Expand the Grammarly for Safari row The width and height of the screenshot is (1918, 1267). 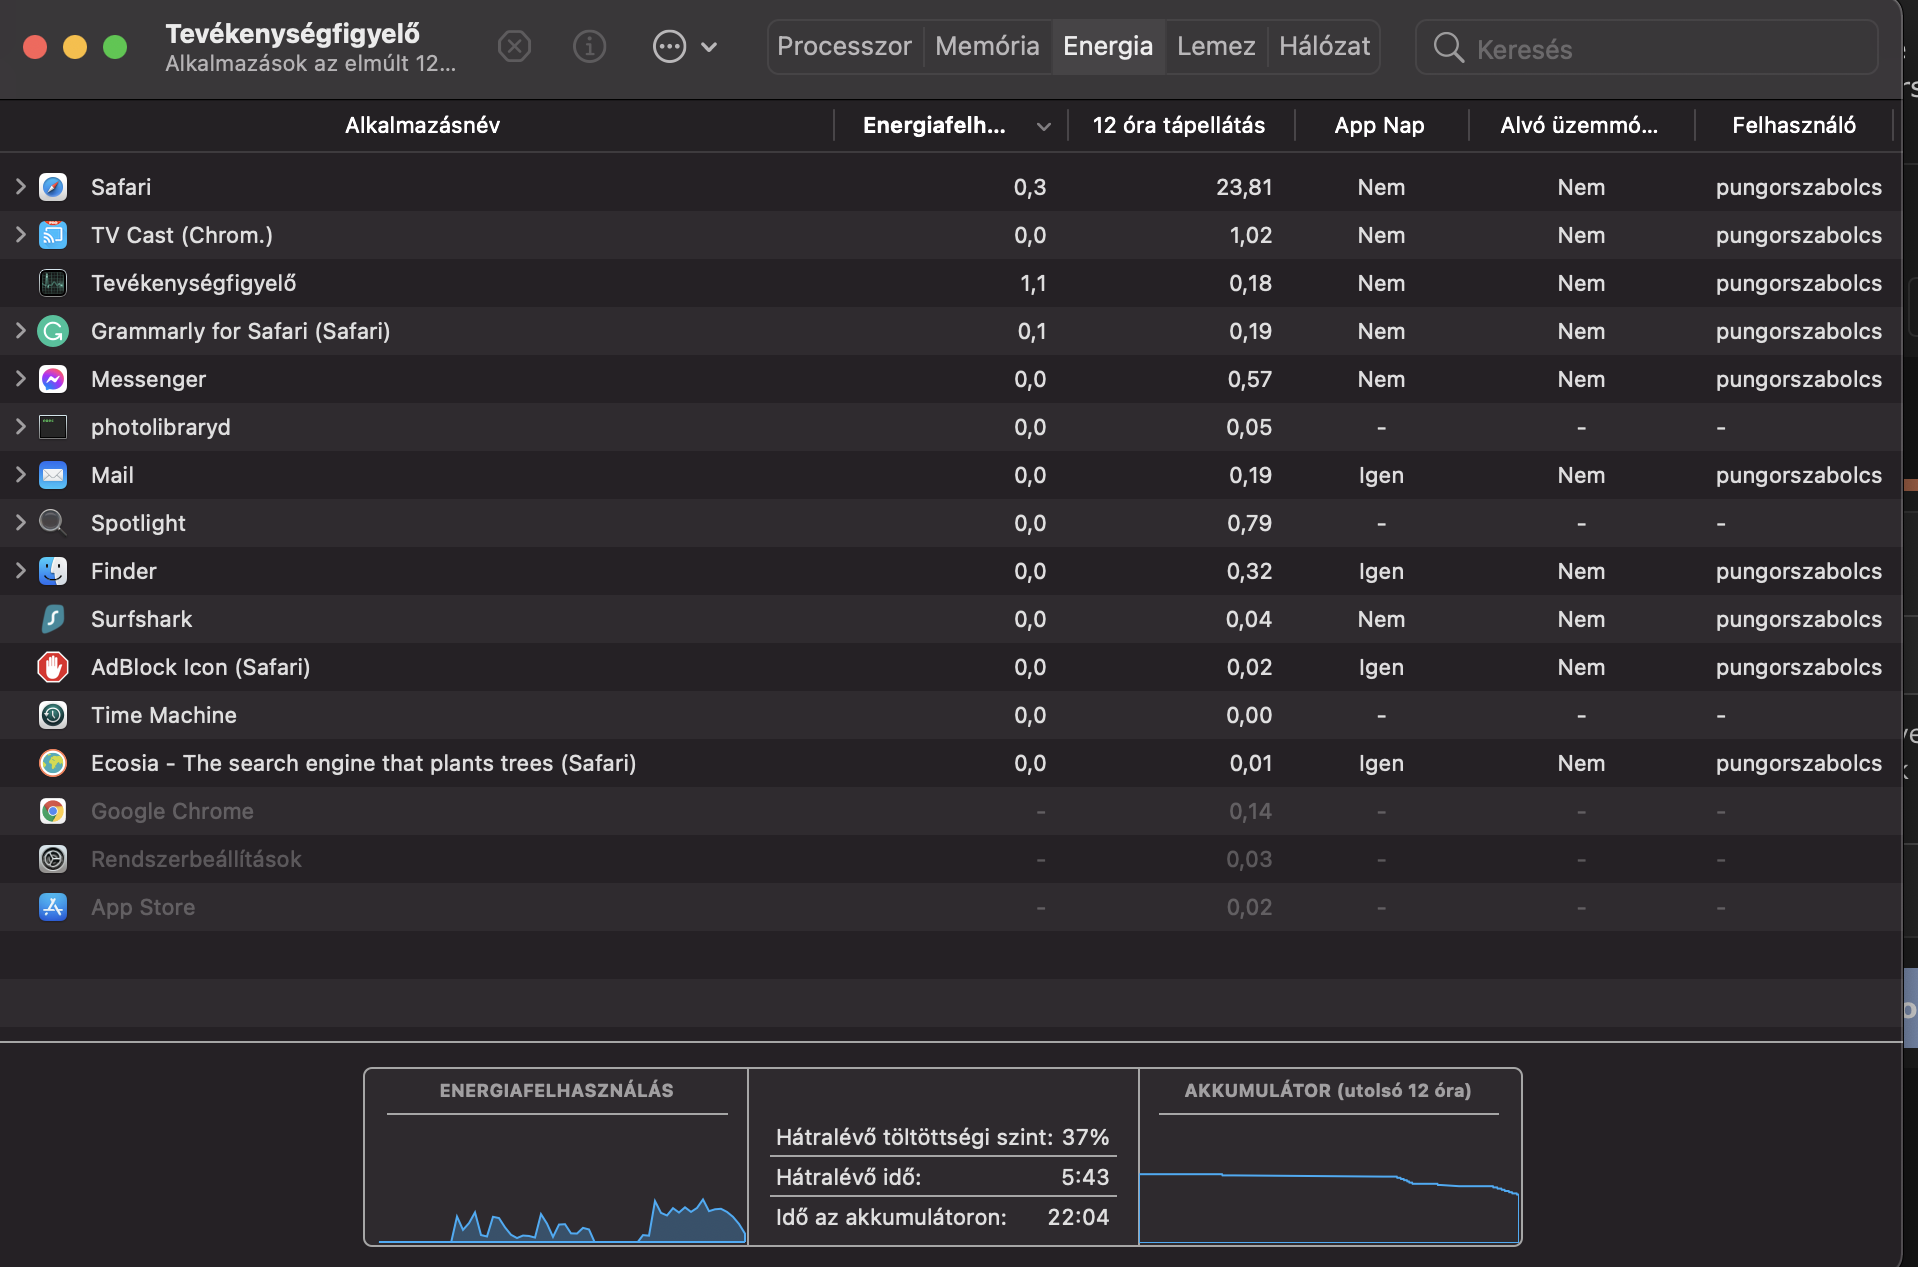(x=20, y=331)
